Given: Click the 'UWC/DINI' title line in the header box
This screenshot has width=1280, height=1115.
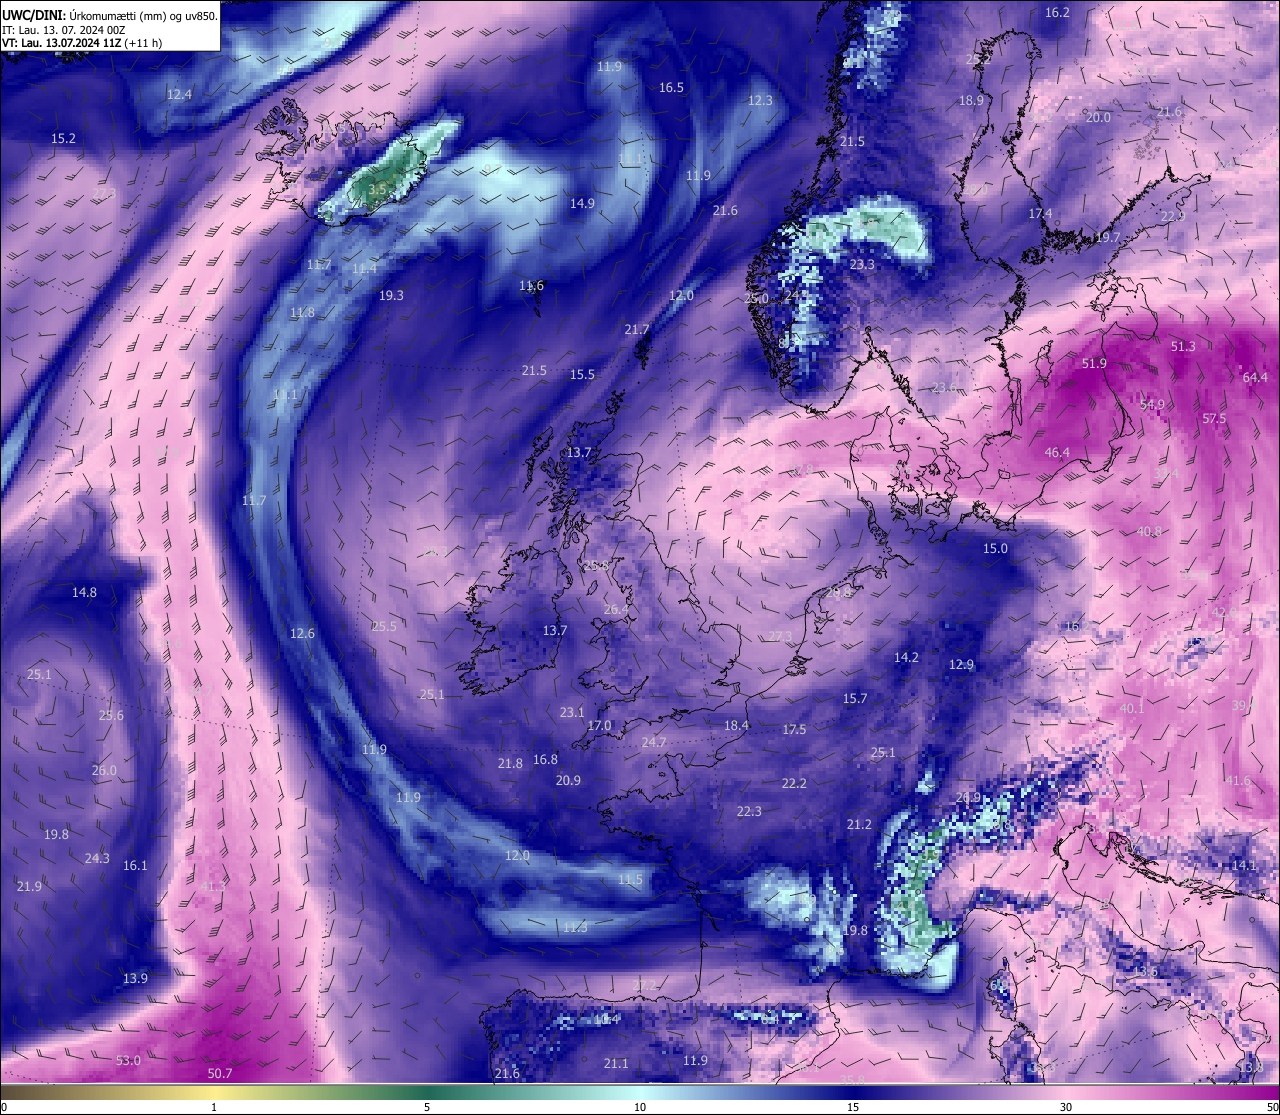Looking at the screenshot, I should 110,16.
